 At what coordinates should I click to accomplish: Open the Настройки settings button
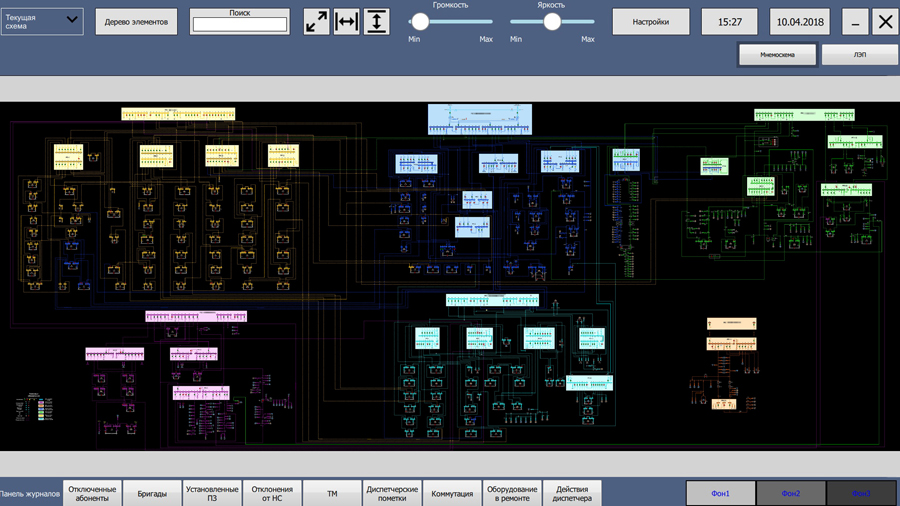click(x=651, y=22)
